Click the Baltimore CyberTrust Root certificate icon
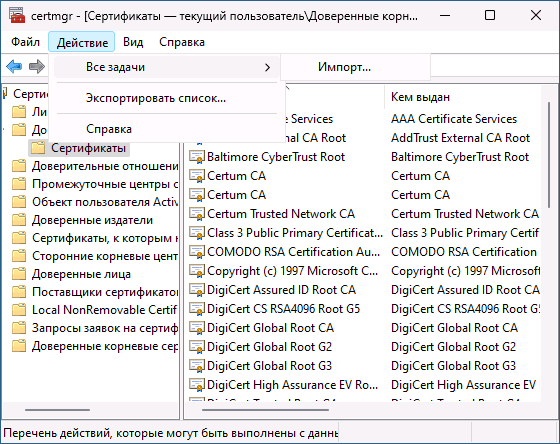The image size is (560, 444). (x=197, y=157)
